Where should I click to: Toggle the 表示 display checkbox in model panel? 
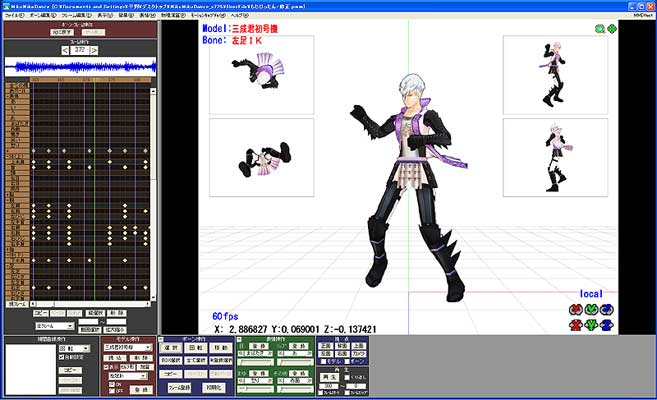coord(106,367)
